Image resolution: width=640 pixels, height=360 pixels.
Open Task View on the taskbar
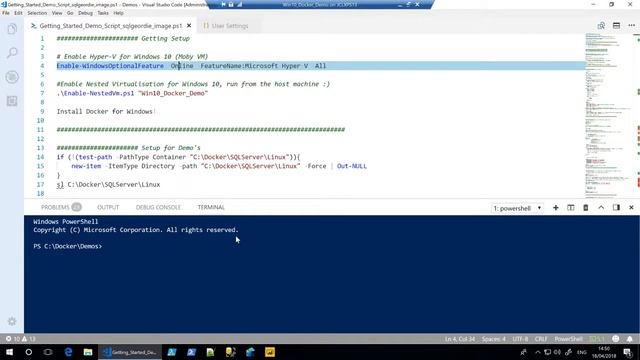click(x=48, y=352)
